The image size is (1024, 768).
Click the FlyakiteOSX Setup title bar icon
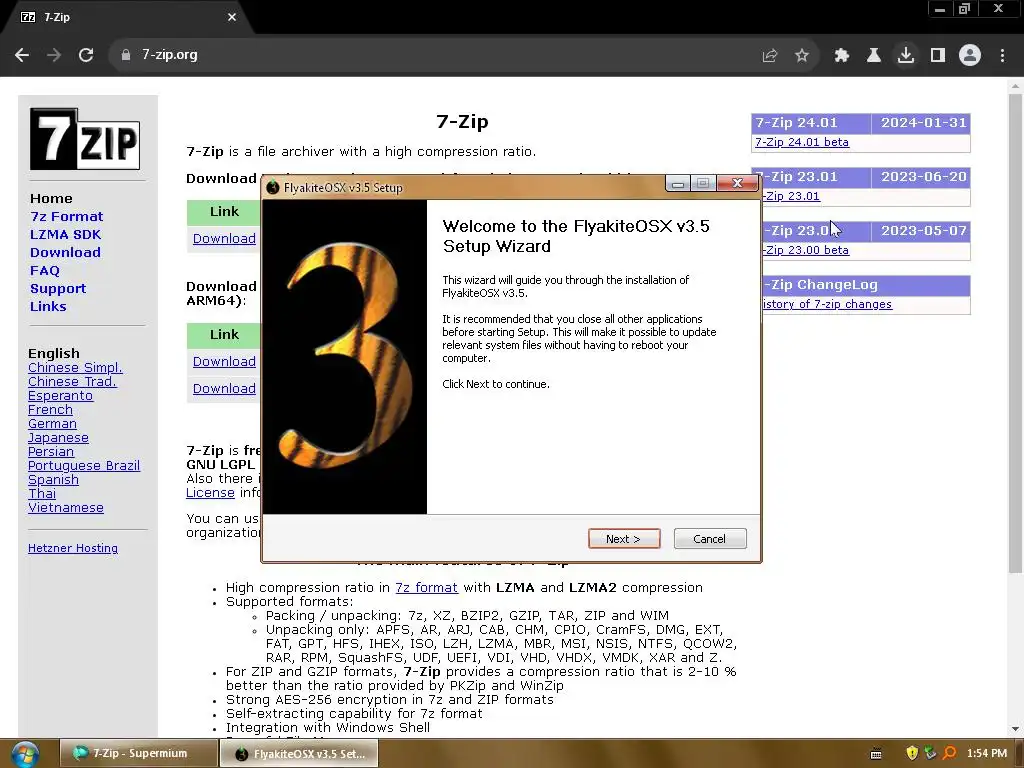[x=273, y=187]
